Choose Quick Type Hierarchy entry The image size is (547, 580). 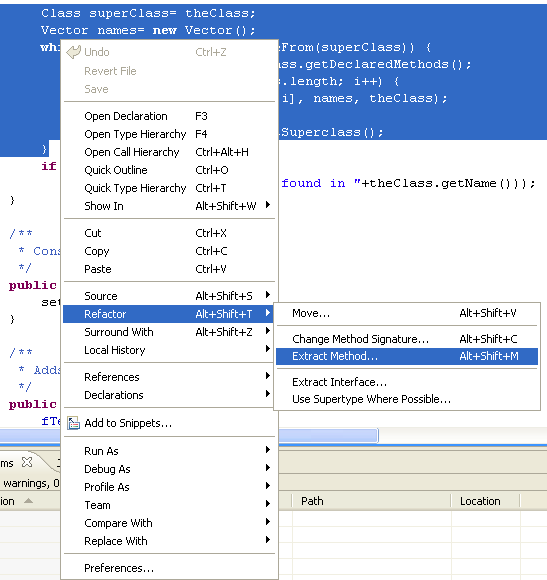click(169, 188)
